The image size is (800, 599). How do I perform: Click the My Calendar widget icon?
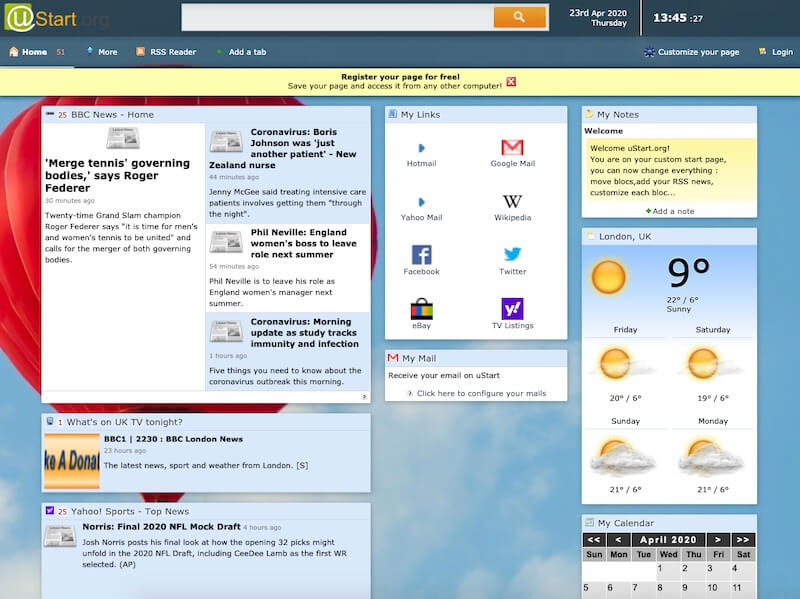(x=589, y=522)
